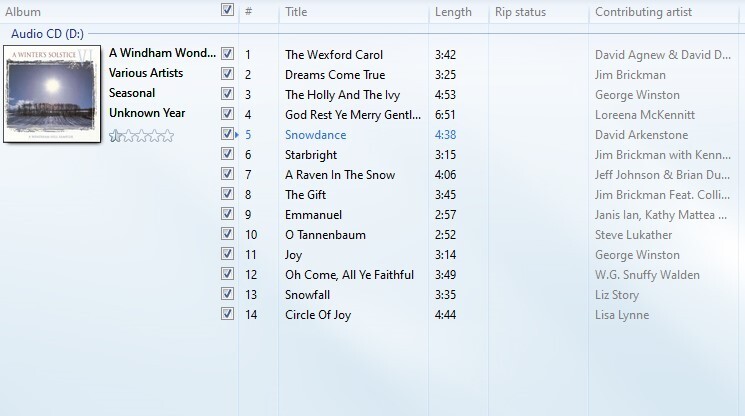Select the Joy track title
Image resolution: width=745 pixels, height=416 pixels.
[x=294, y=255]
